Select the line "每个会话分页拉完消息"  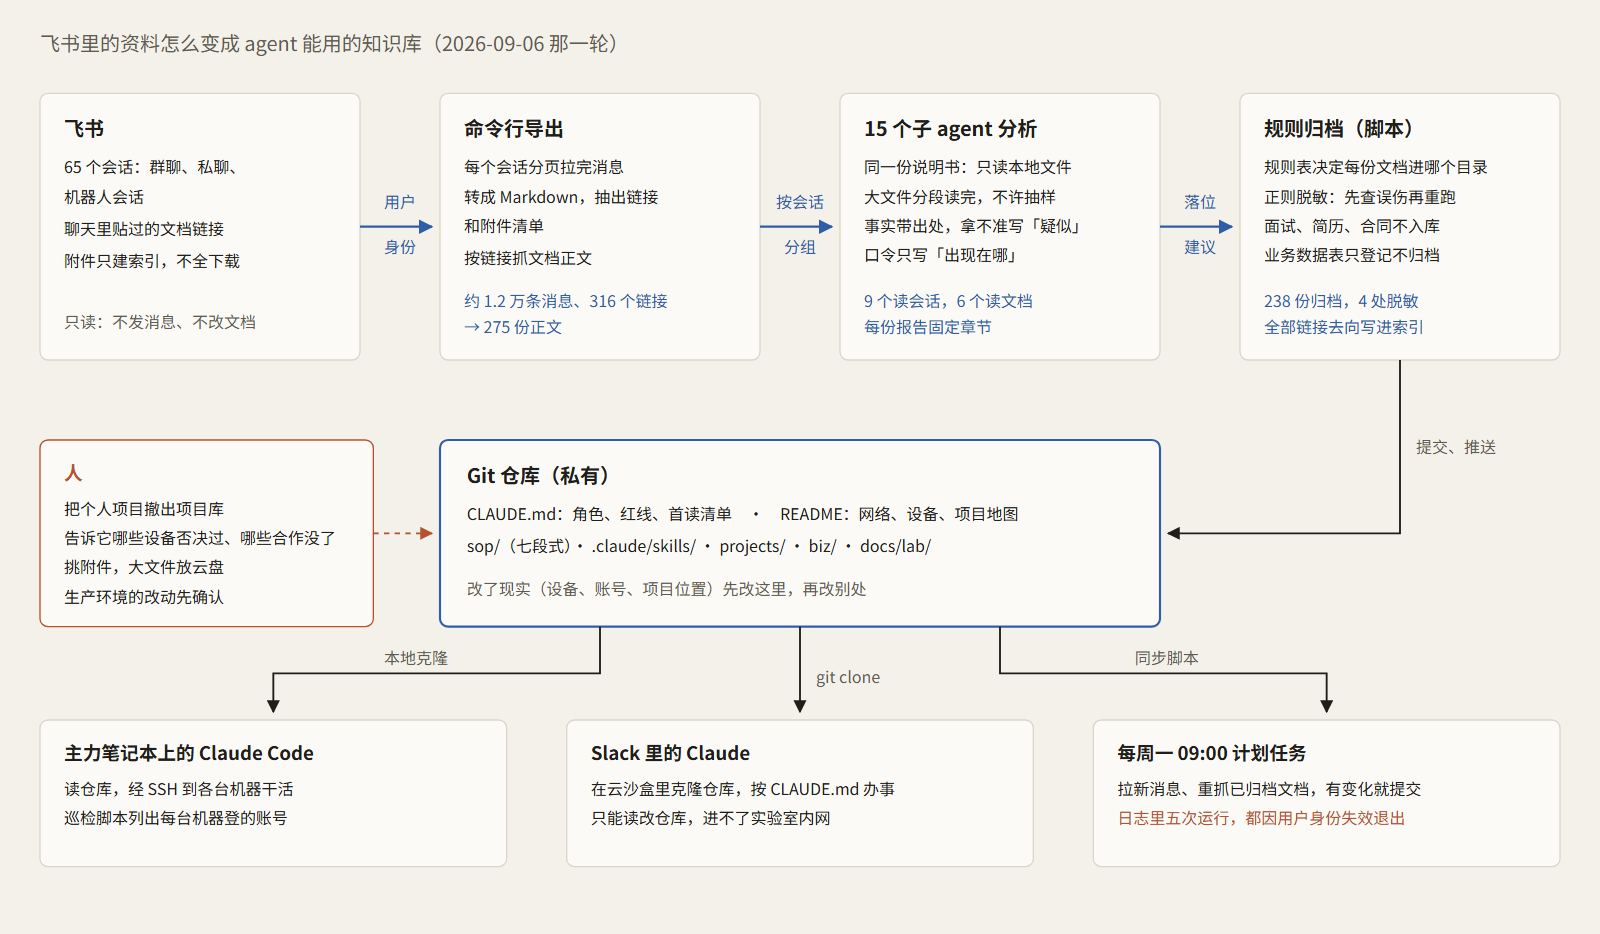[x=544, y=167]
